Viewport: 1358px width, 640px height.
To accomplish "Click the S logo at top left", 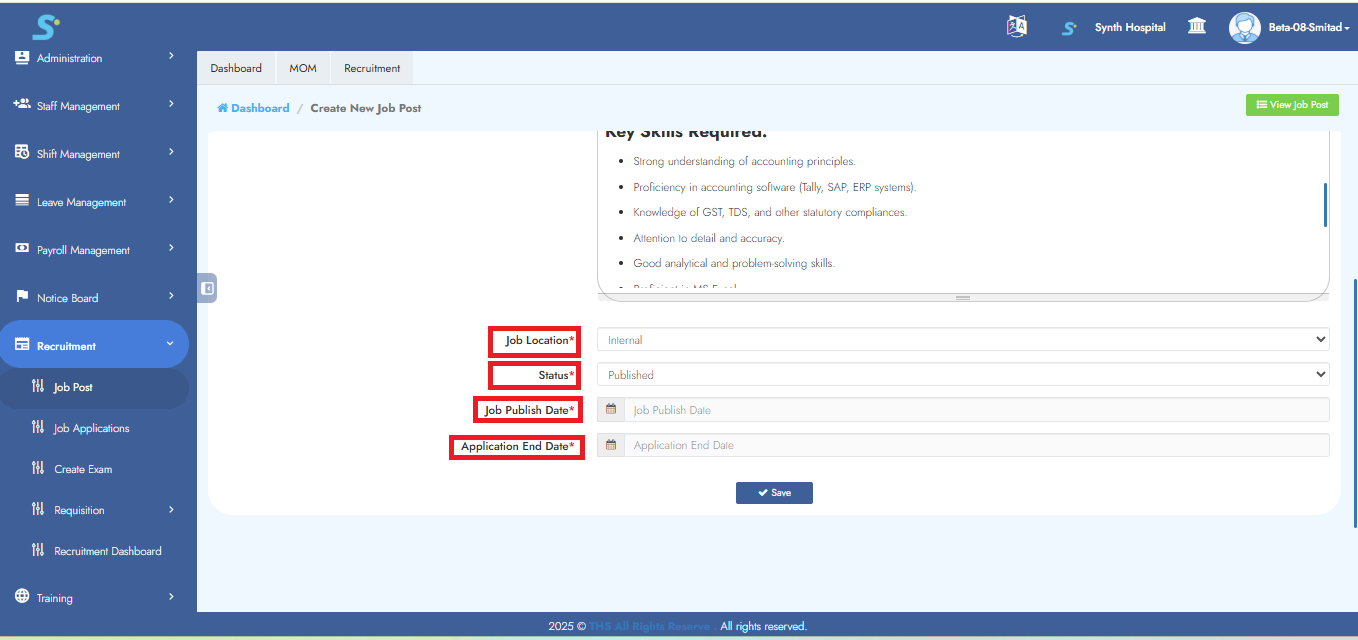I will pyautogui.click(x=45, y=27).
